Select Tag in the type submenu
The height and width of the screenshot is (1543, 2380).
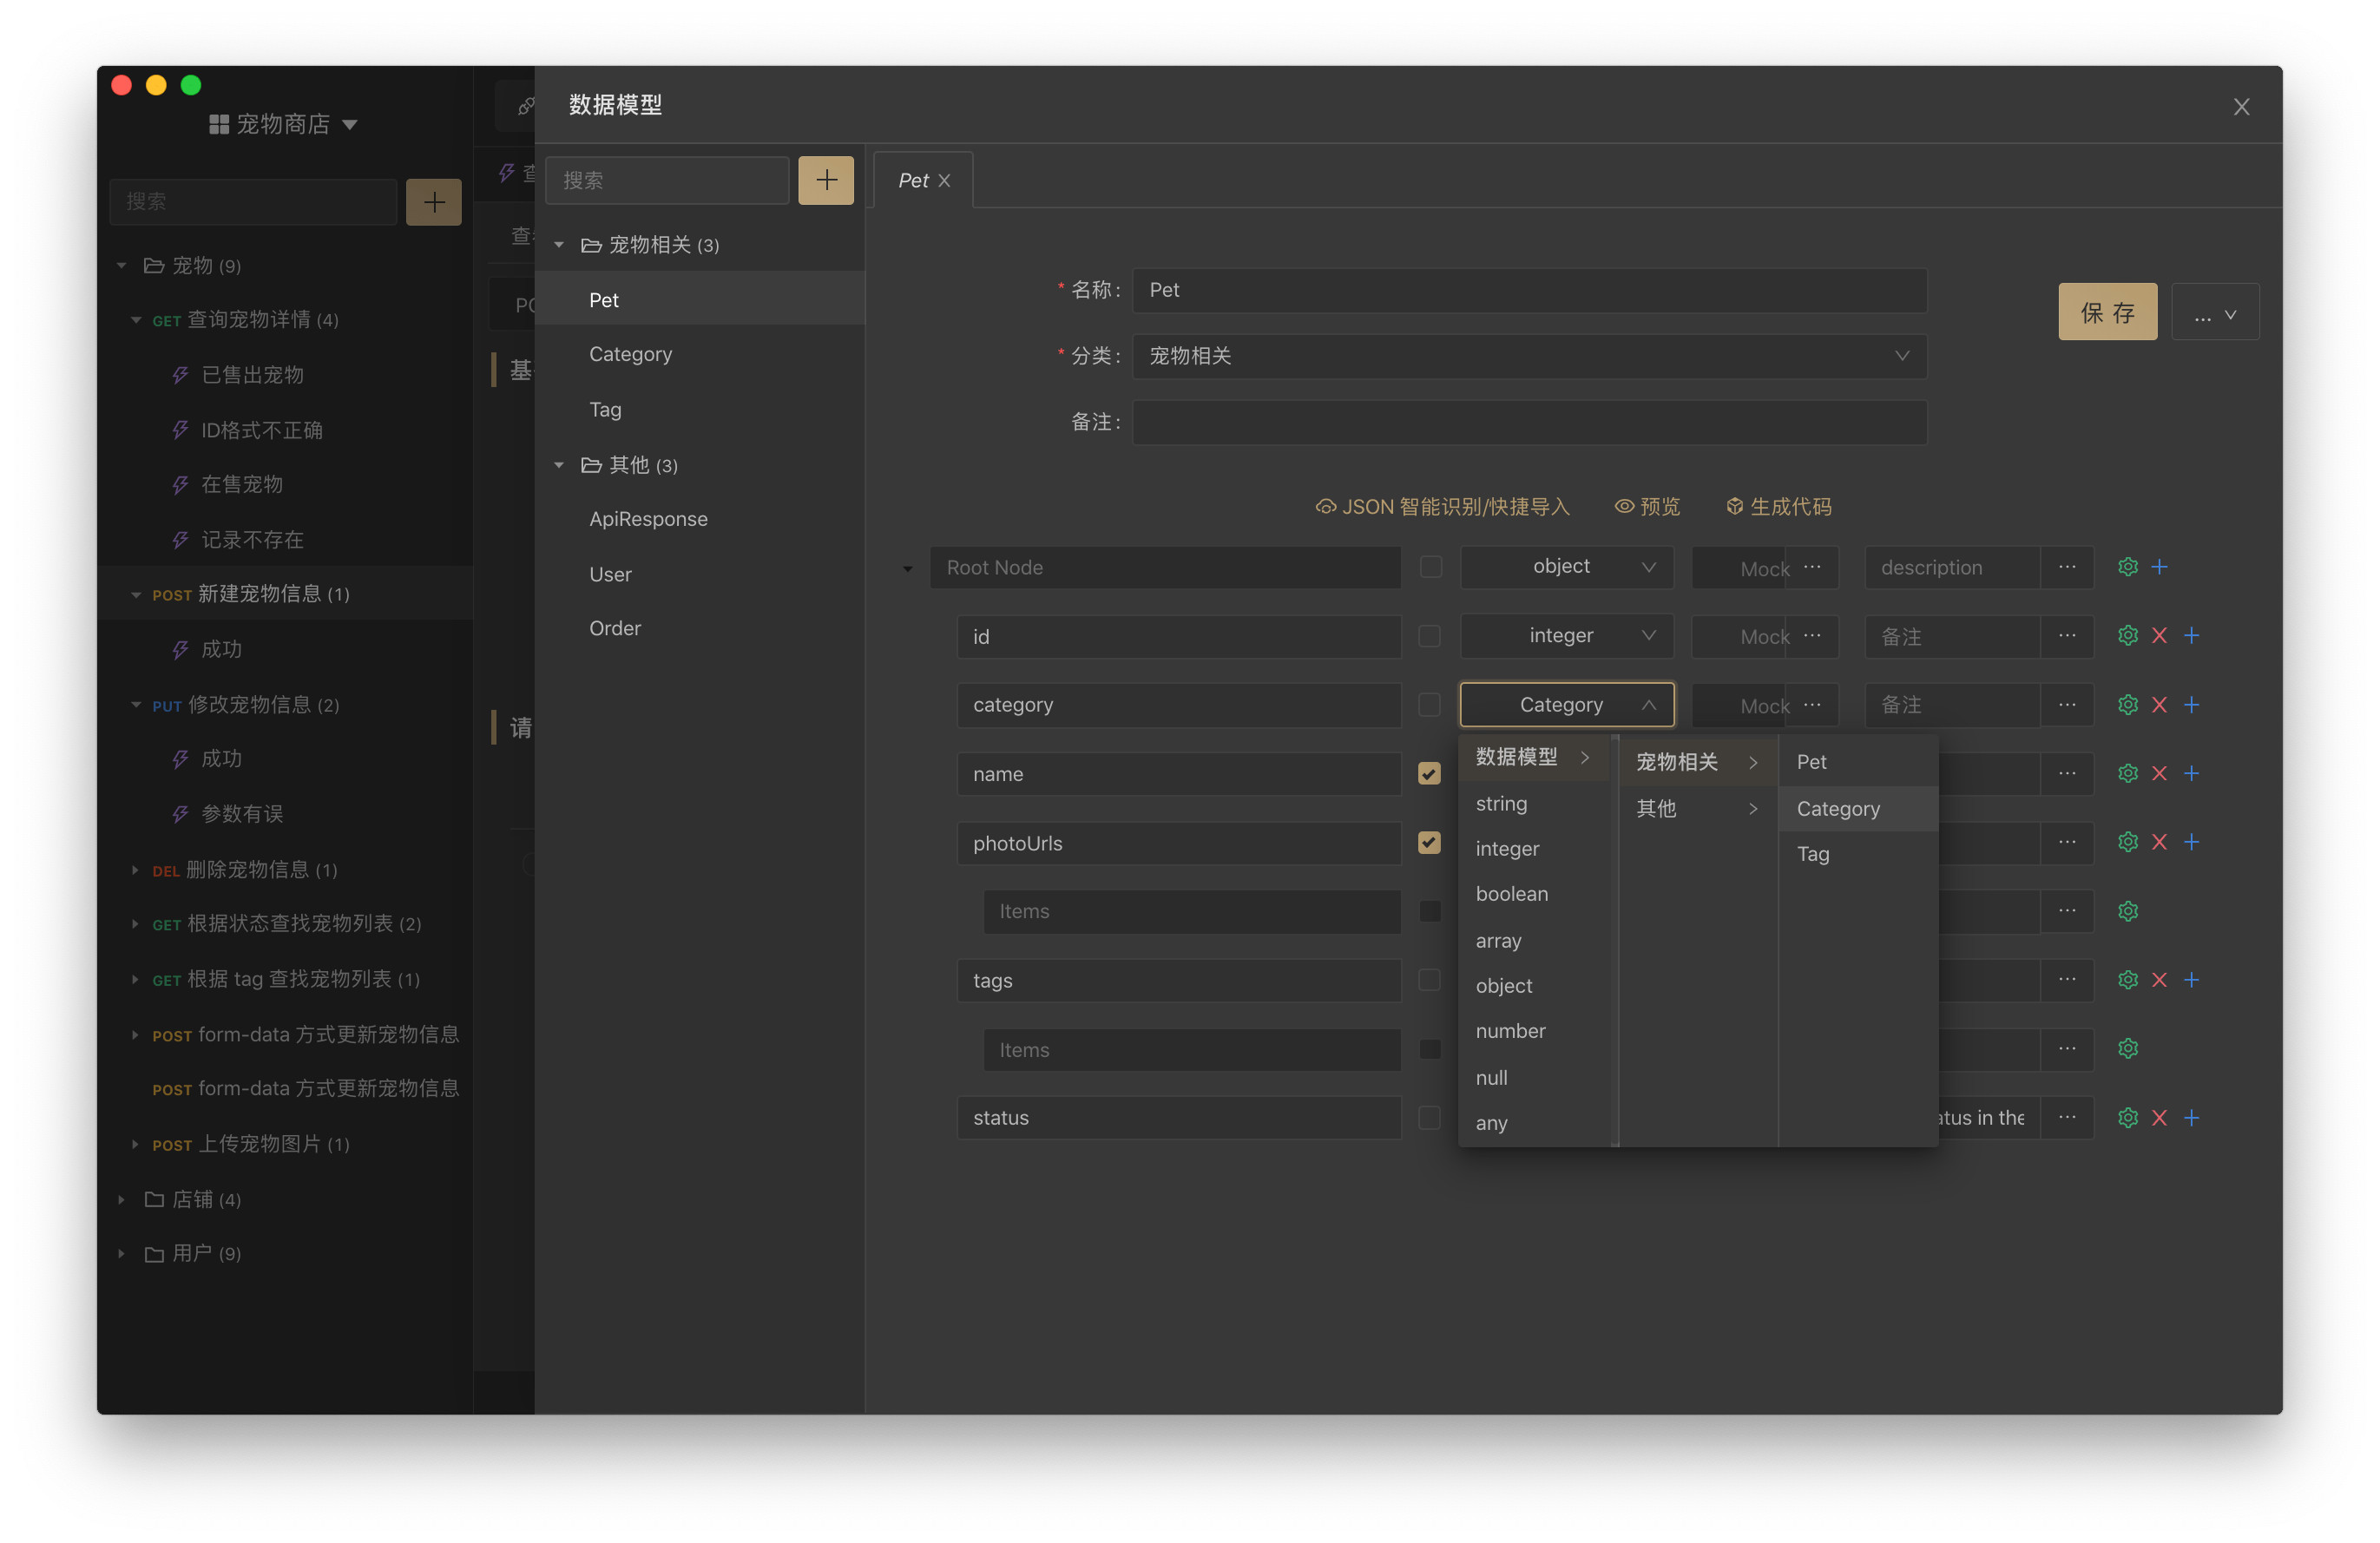pyautogui.click(x=1812, y=854)
